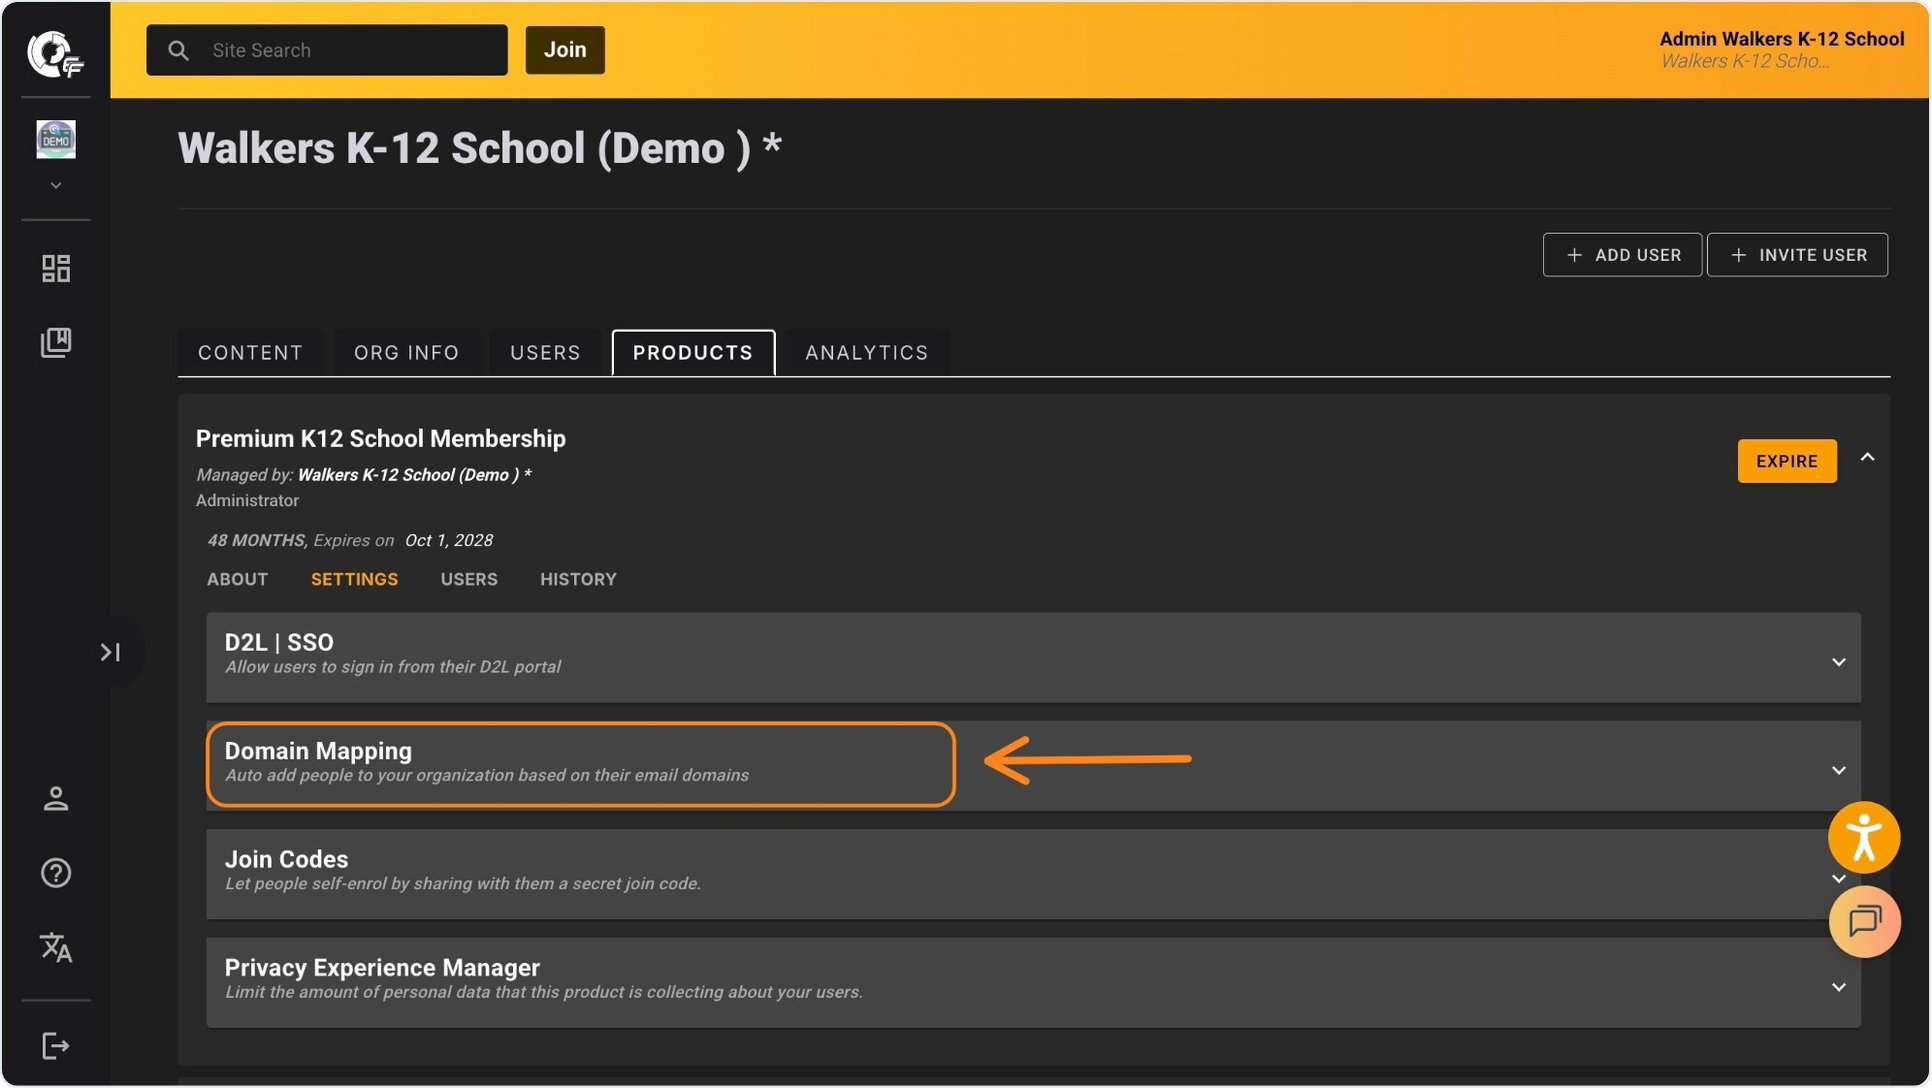
Task: Expand the D2L | SSO settings section
Action: 1838,661
